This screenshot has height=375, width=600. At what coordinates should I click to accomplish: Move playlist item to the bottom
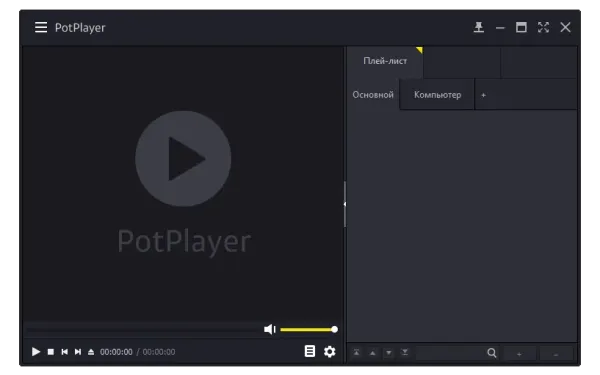click(x=404, y=352)
